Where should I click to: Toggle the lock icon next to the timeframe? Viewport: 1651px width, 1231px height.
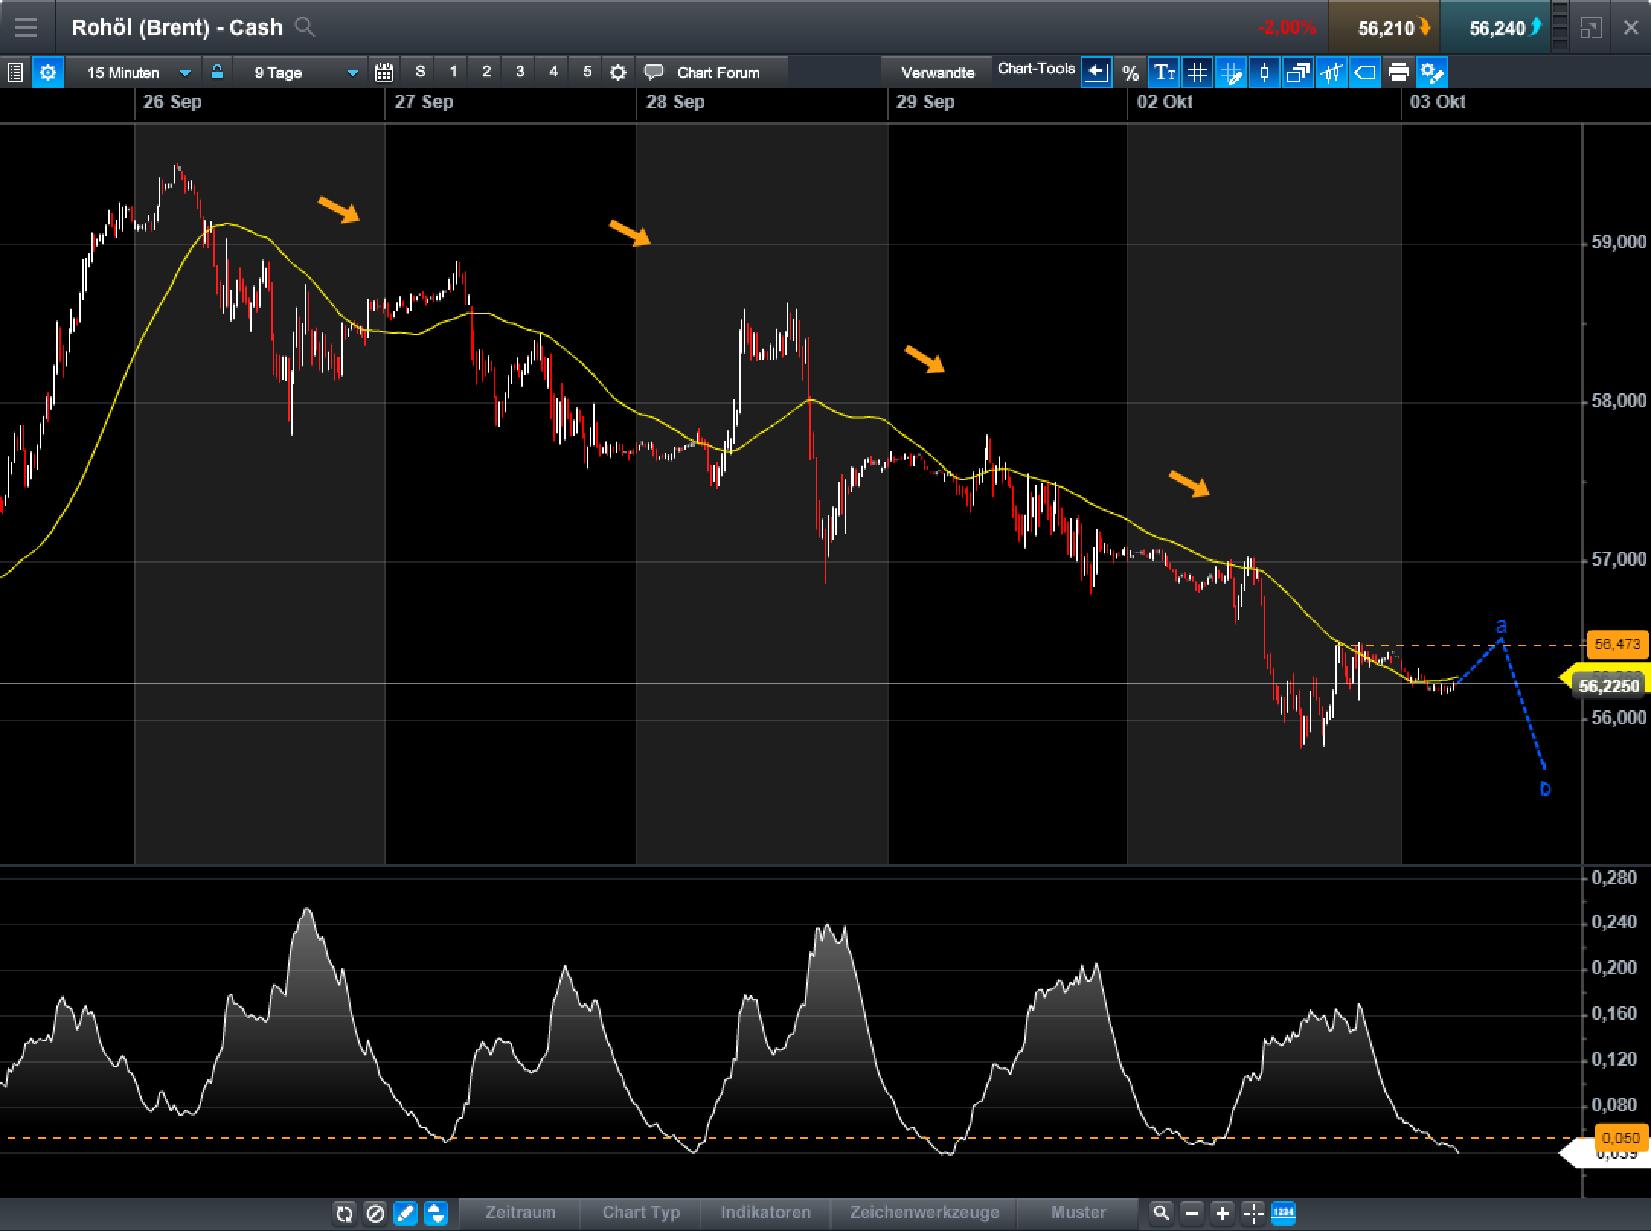[216, 72]
